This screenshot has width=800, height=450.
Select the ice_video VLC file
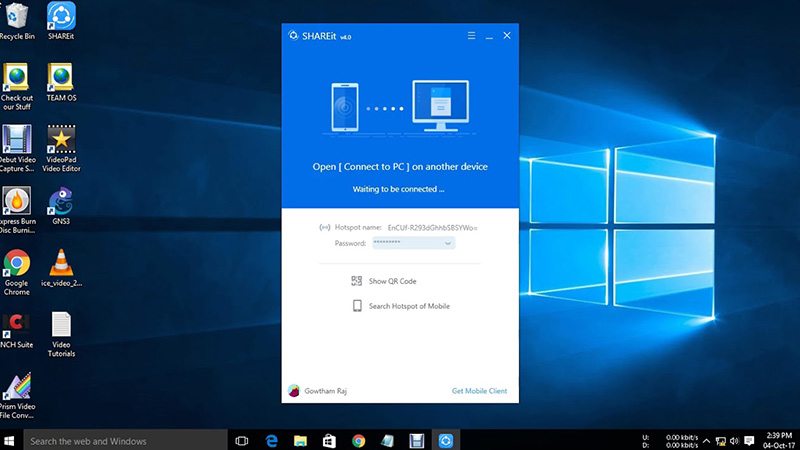[61, 268]
